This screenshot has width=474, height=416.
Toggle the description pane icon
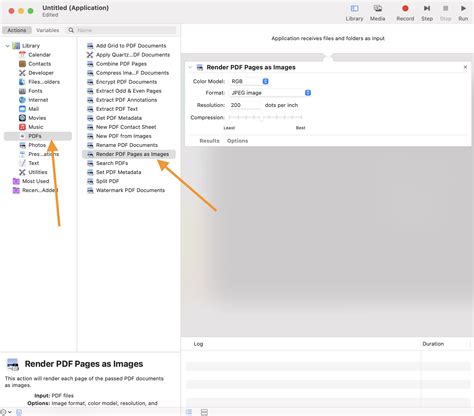(x=19, y=412)
